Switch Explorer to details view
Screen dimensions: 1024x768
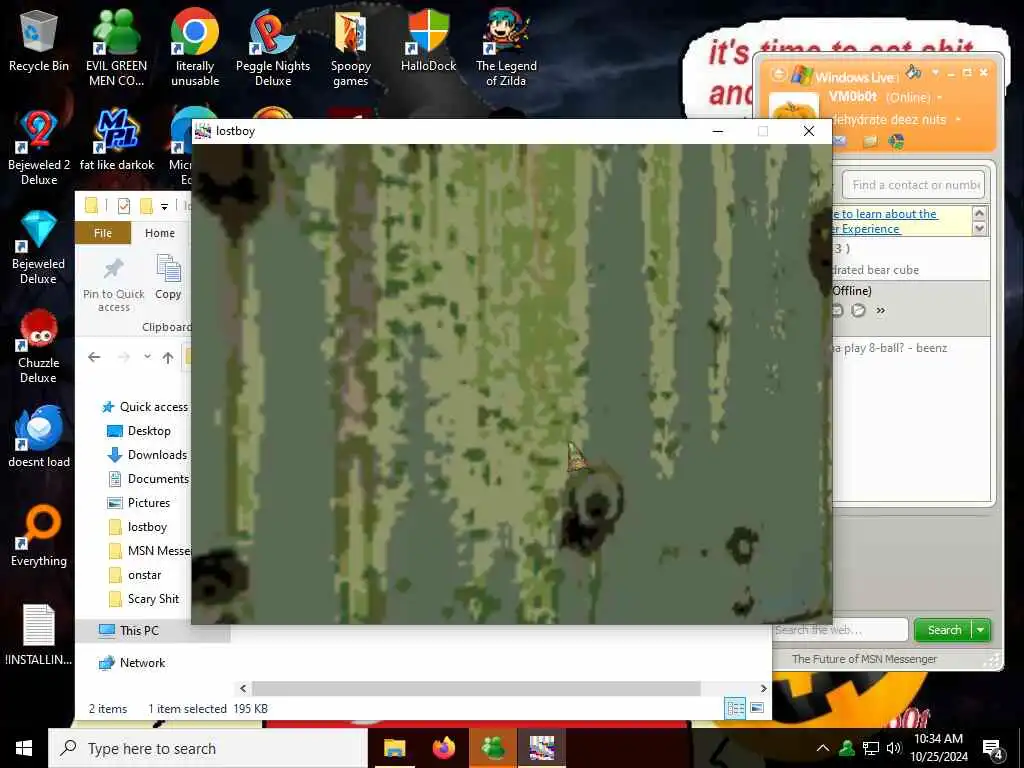(x=735, y=708)
